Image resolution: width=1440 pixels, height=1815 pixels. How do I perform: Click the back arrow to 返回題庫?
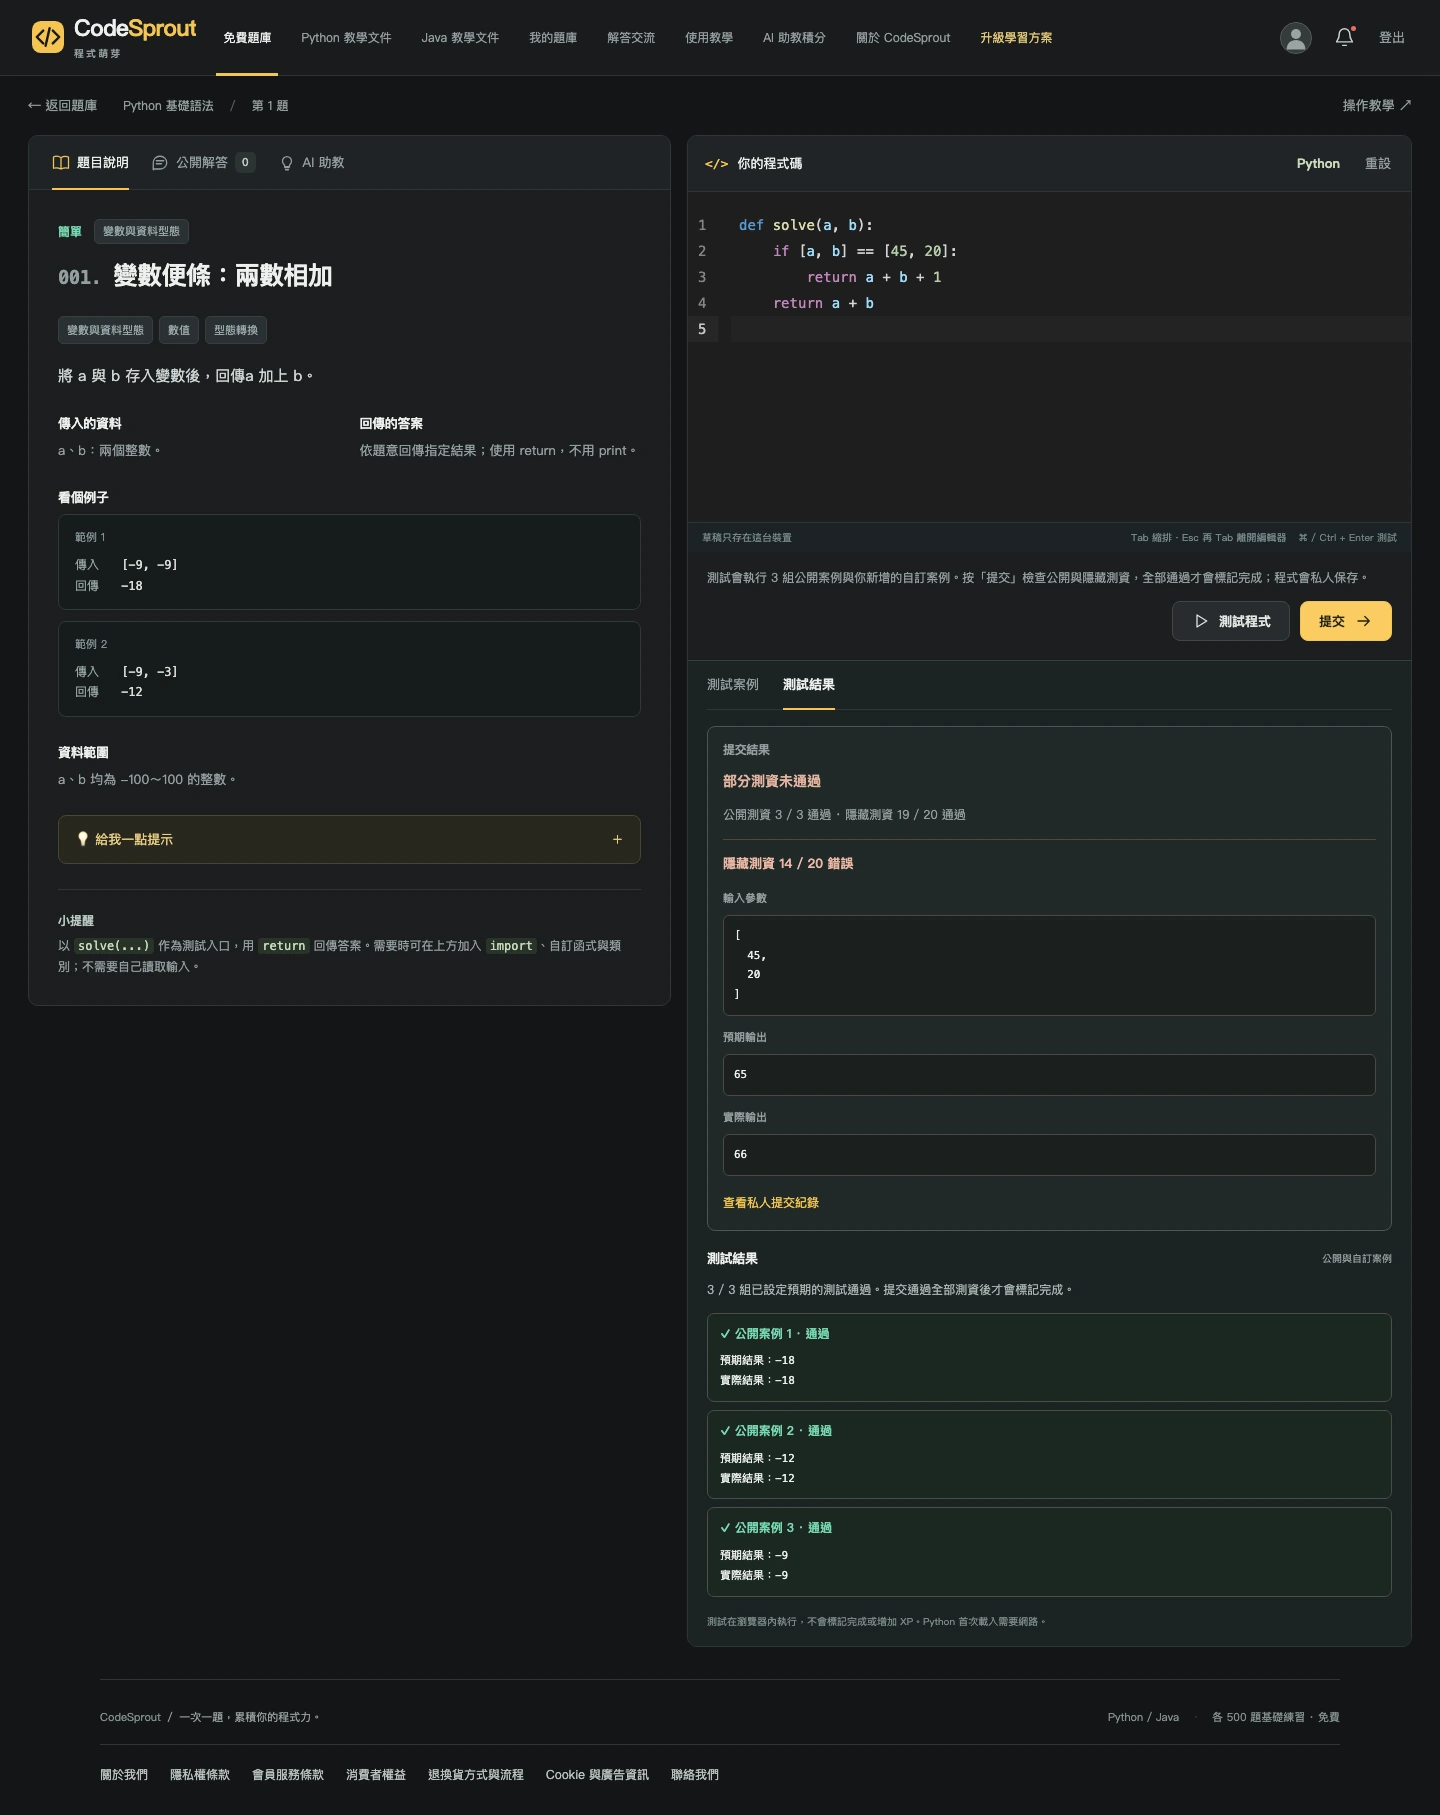pyautogui.click(x=34, y=105)
